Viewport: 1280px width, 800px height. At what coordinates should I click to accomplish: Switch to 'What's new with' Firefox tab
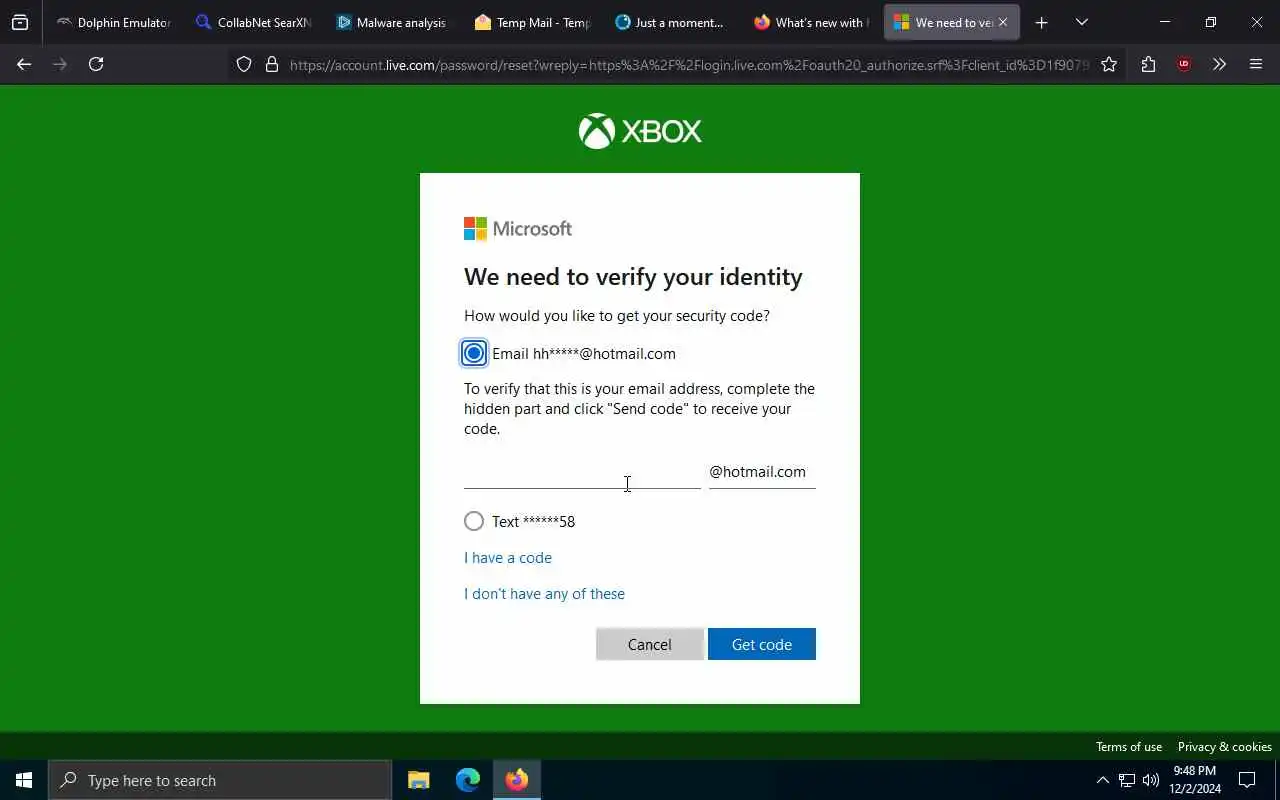click(811, 22)
